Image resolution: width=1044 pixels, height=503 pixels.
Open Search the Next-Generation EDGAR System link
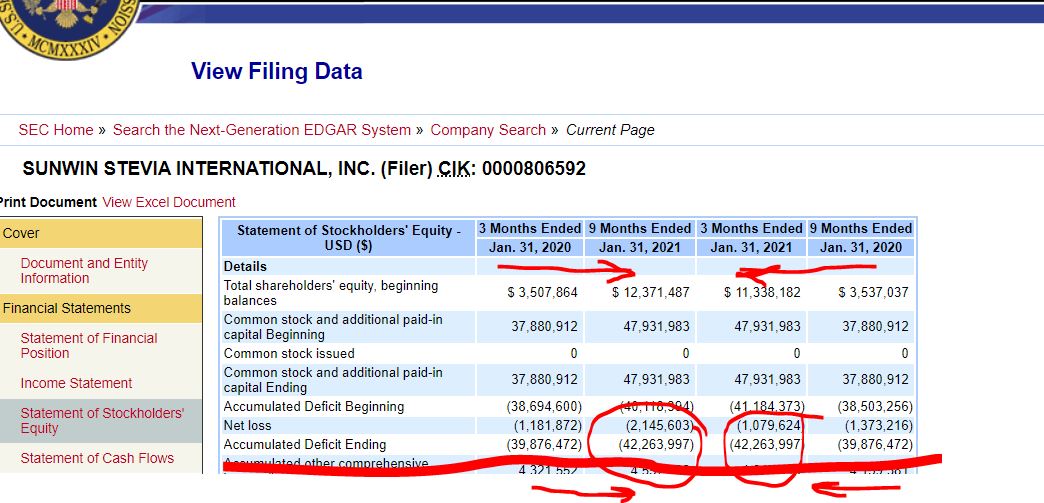[262, 130]
